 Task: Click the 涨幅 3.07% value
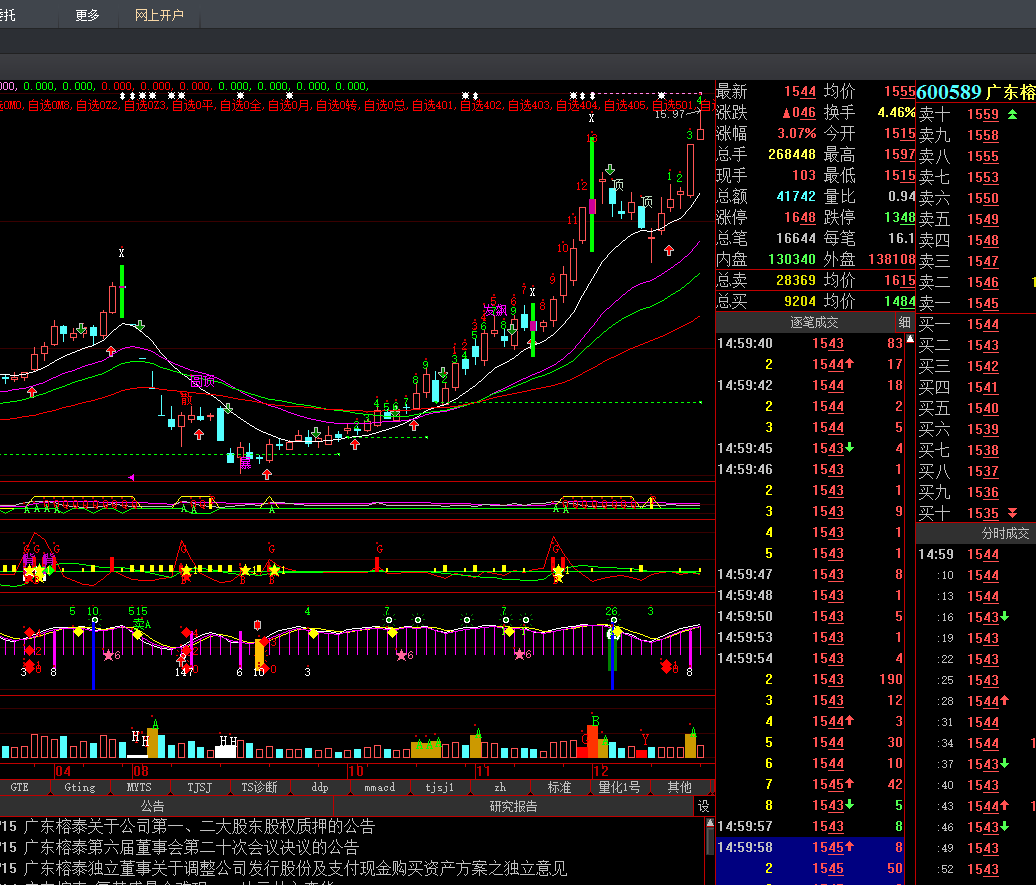pyautogui.click(x=797, y=134)
